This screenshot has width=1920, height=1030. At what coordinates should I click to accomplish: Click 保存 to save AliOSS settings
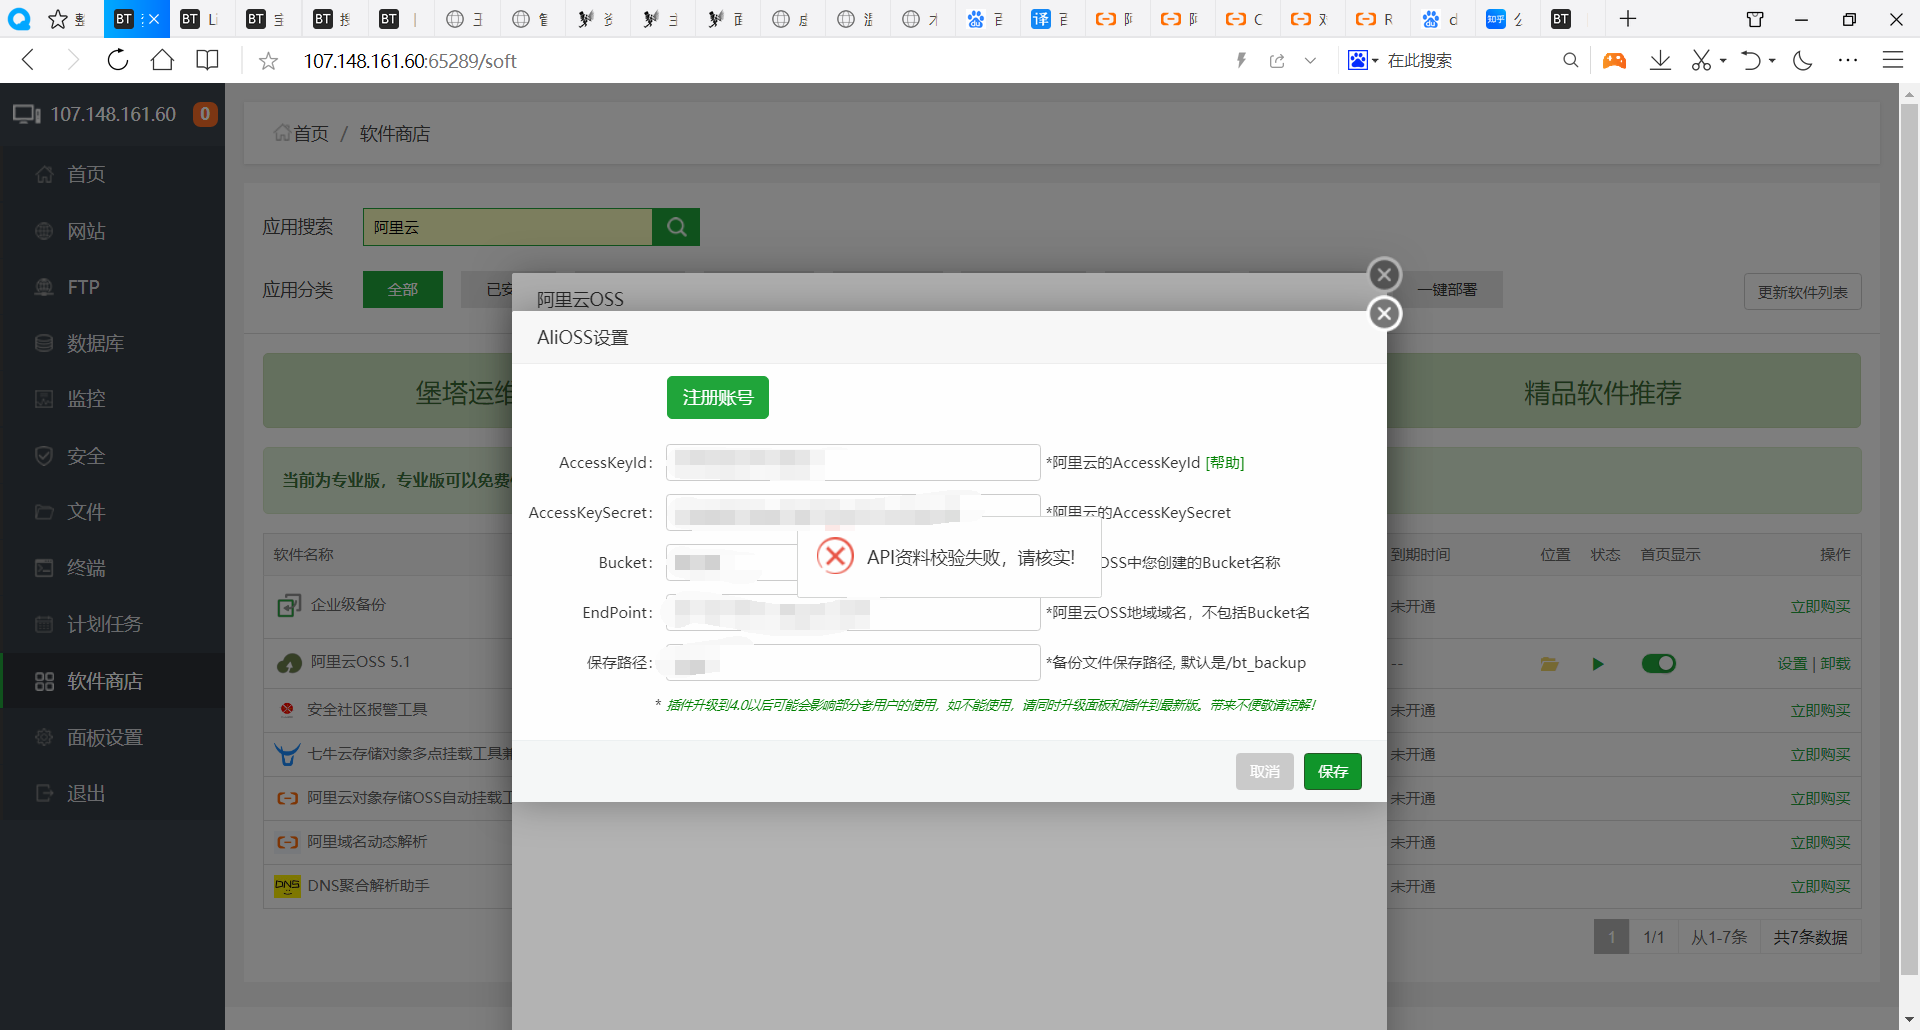(1332, 771)
